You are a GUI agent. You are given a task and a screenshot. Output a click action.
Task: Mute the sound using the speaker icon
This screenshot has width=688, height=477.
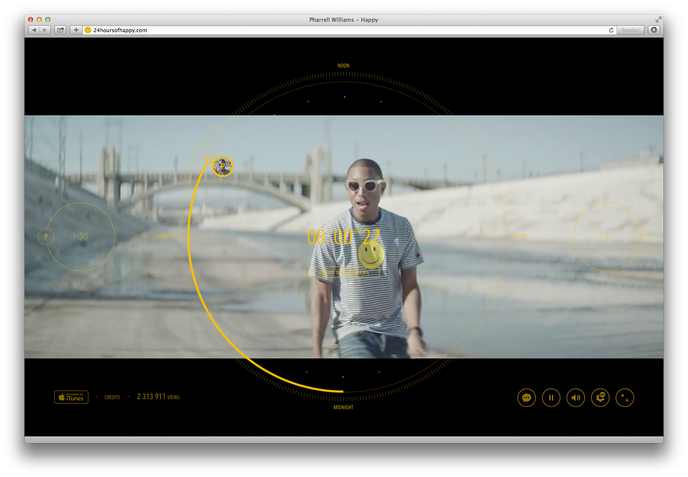click(576, 398)
